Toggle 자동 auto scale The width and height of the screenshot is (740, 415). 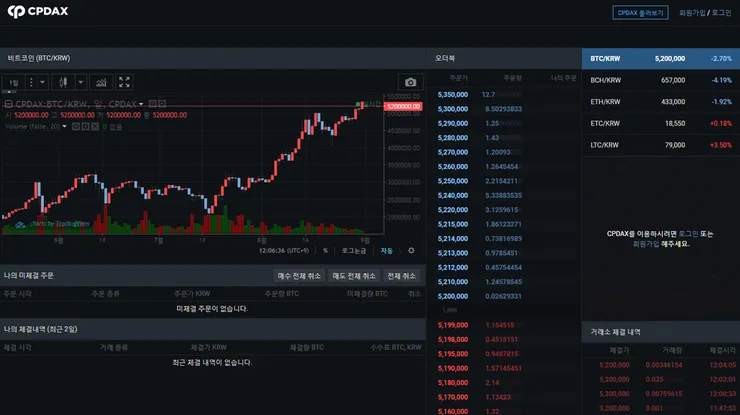[387, 251]
